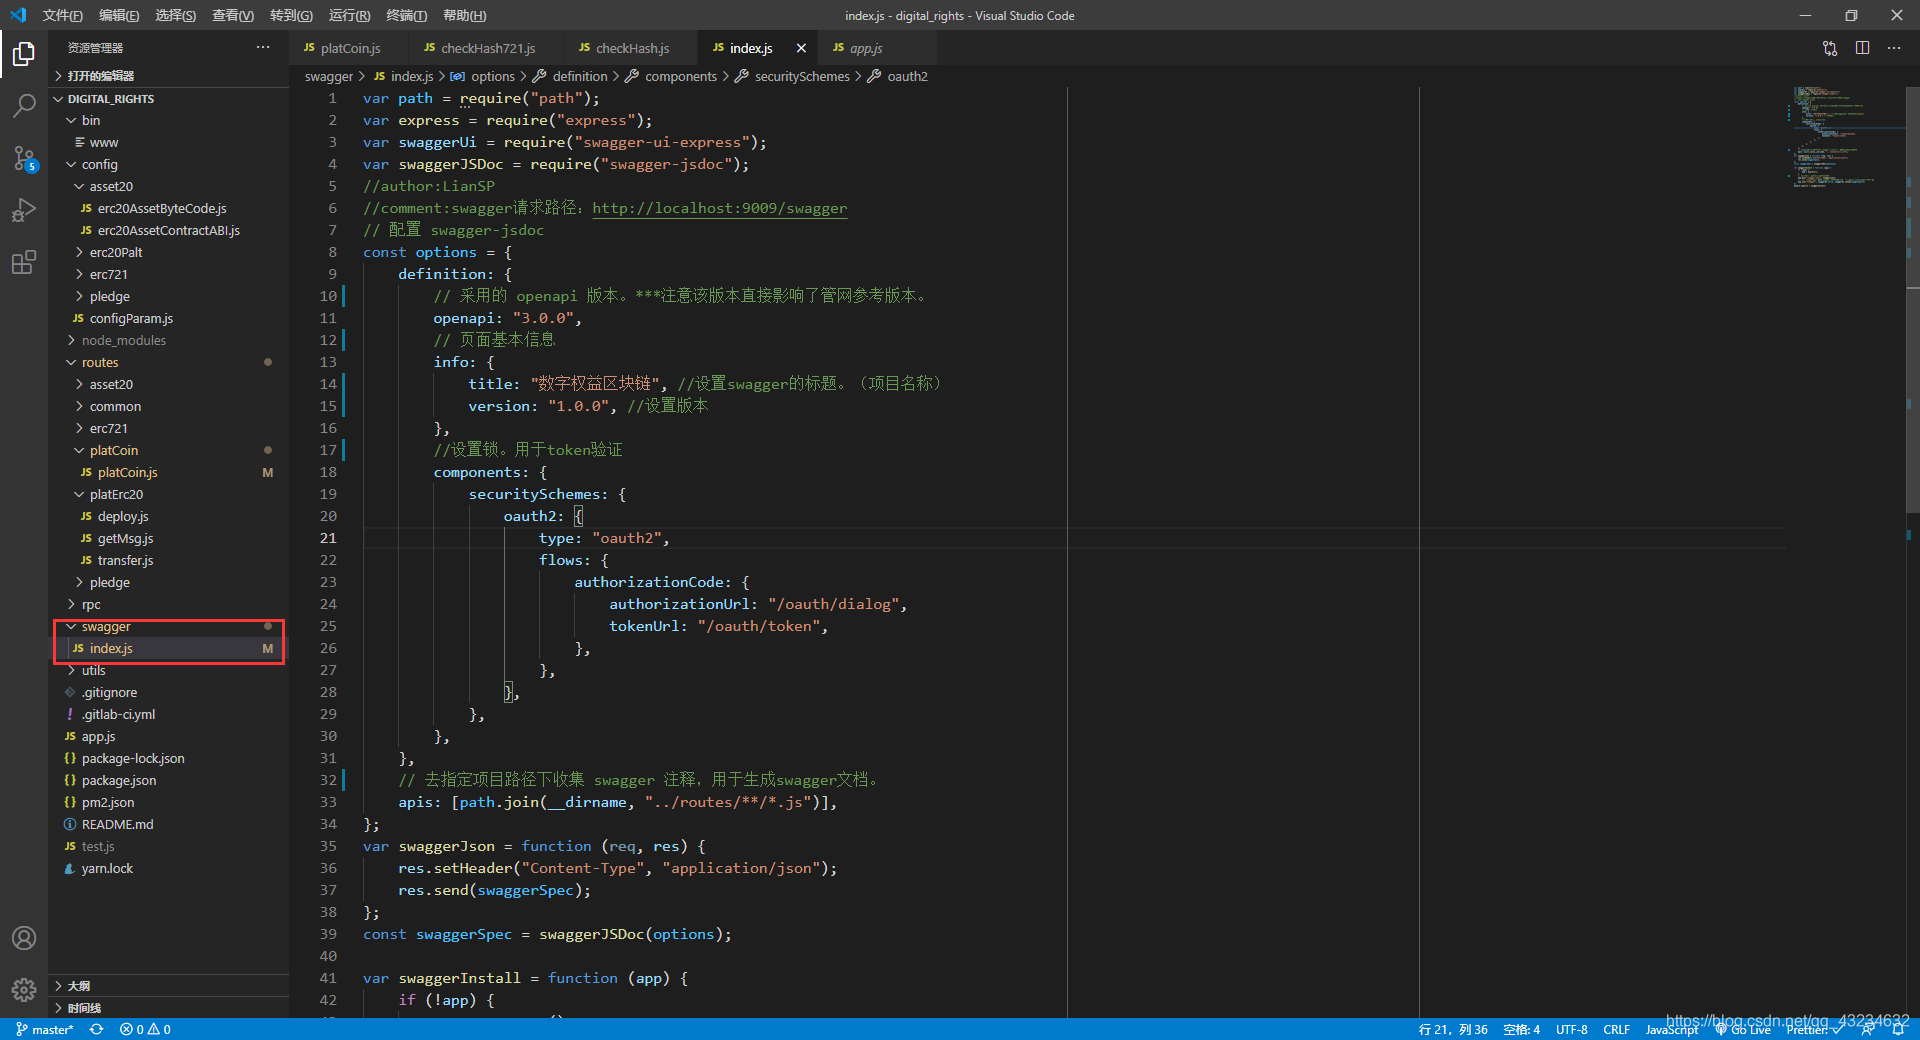Collapse the platErc20 folder

168,494
